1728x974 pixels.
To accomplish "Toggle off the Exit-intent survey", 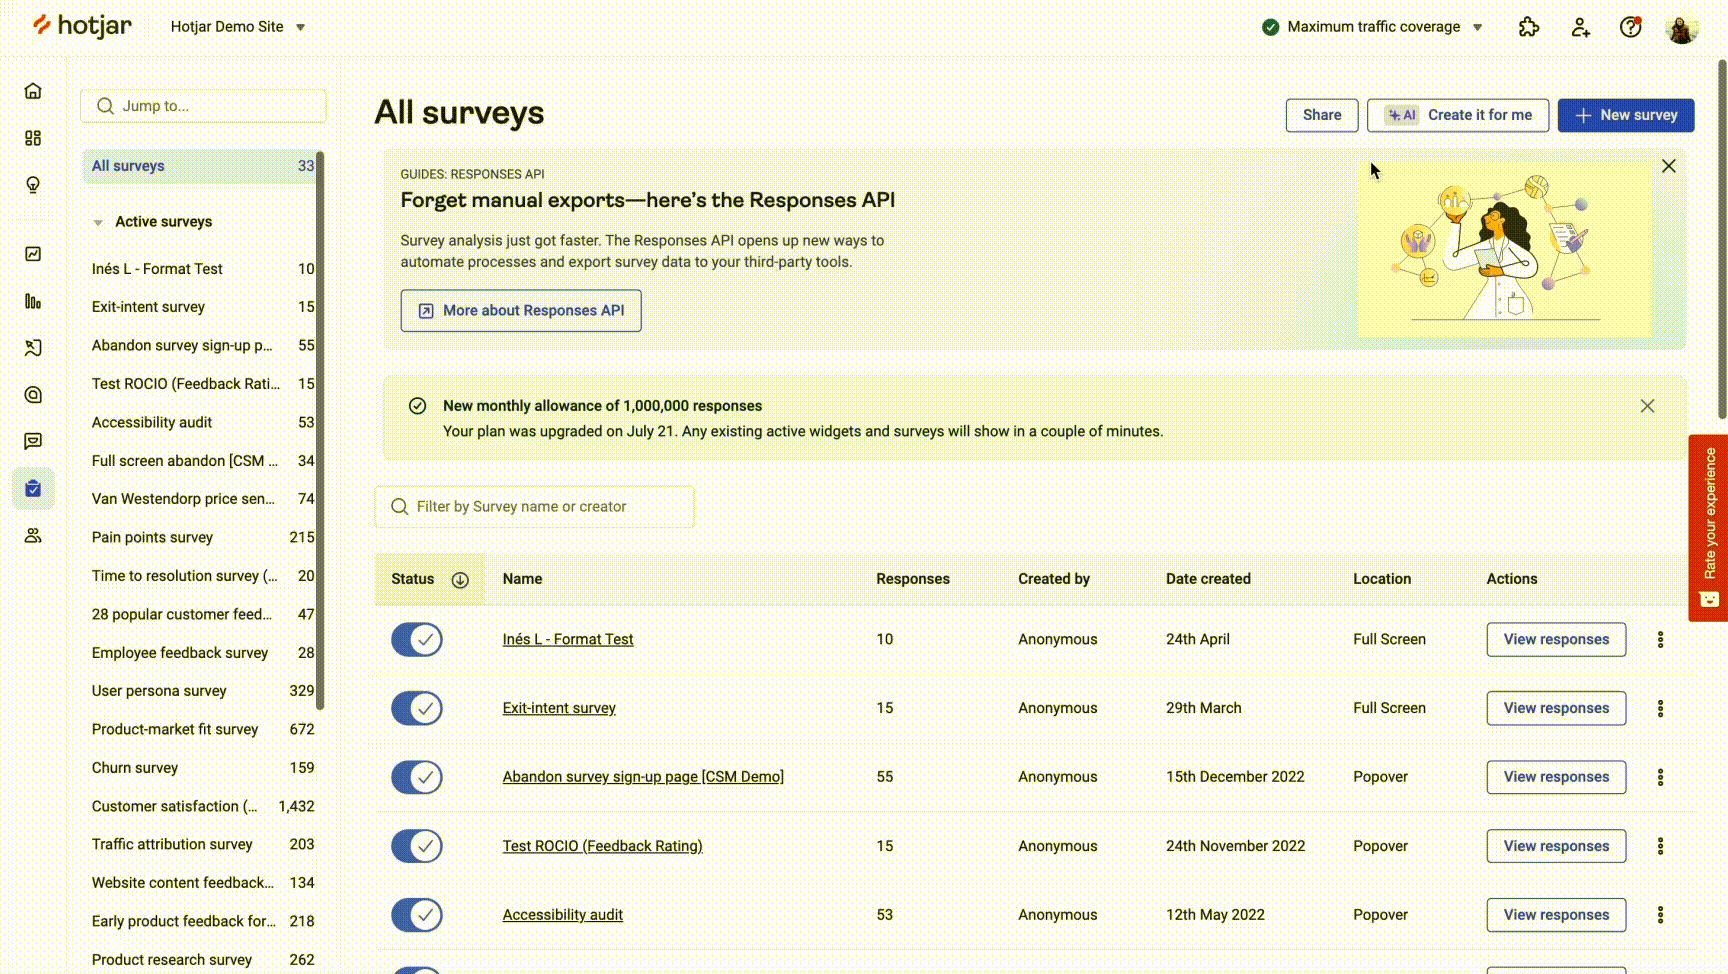I will coord(417,708).
